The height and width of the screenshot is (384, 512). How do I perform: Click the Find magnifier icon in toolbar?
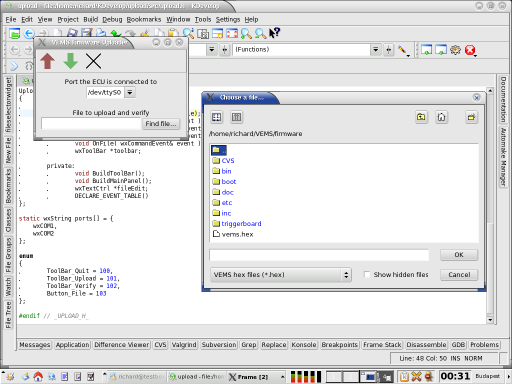point(188,33)
